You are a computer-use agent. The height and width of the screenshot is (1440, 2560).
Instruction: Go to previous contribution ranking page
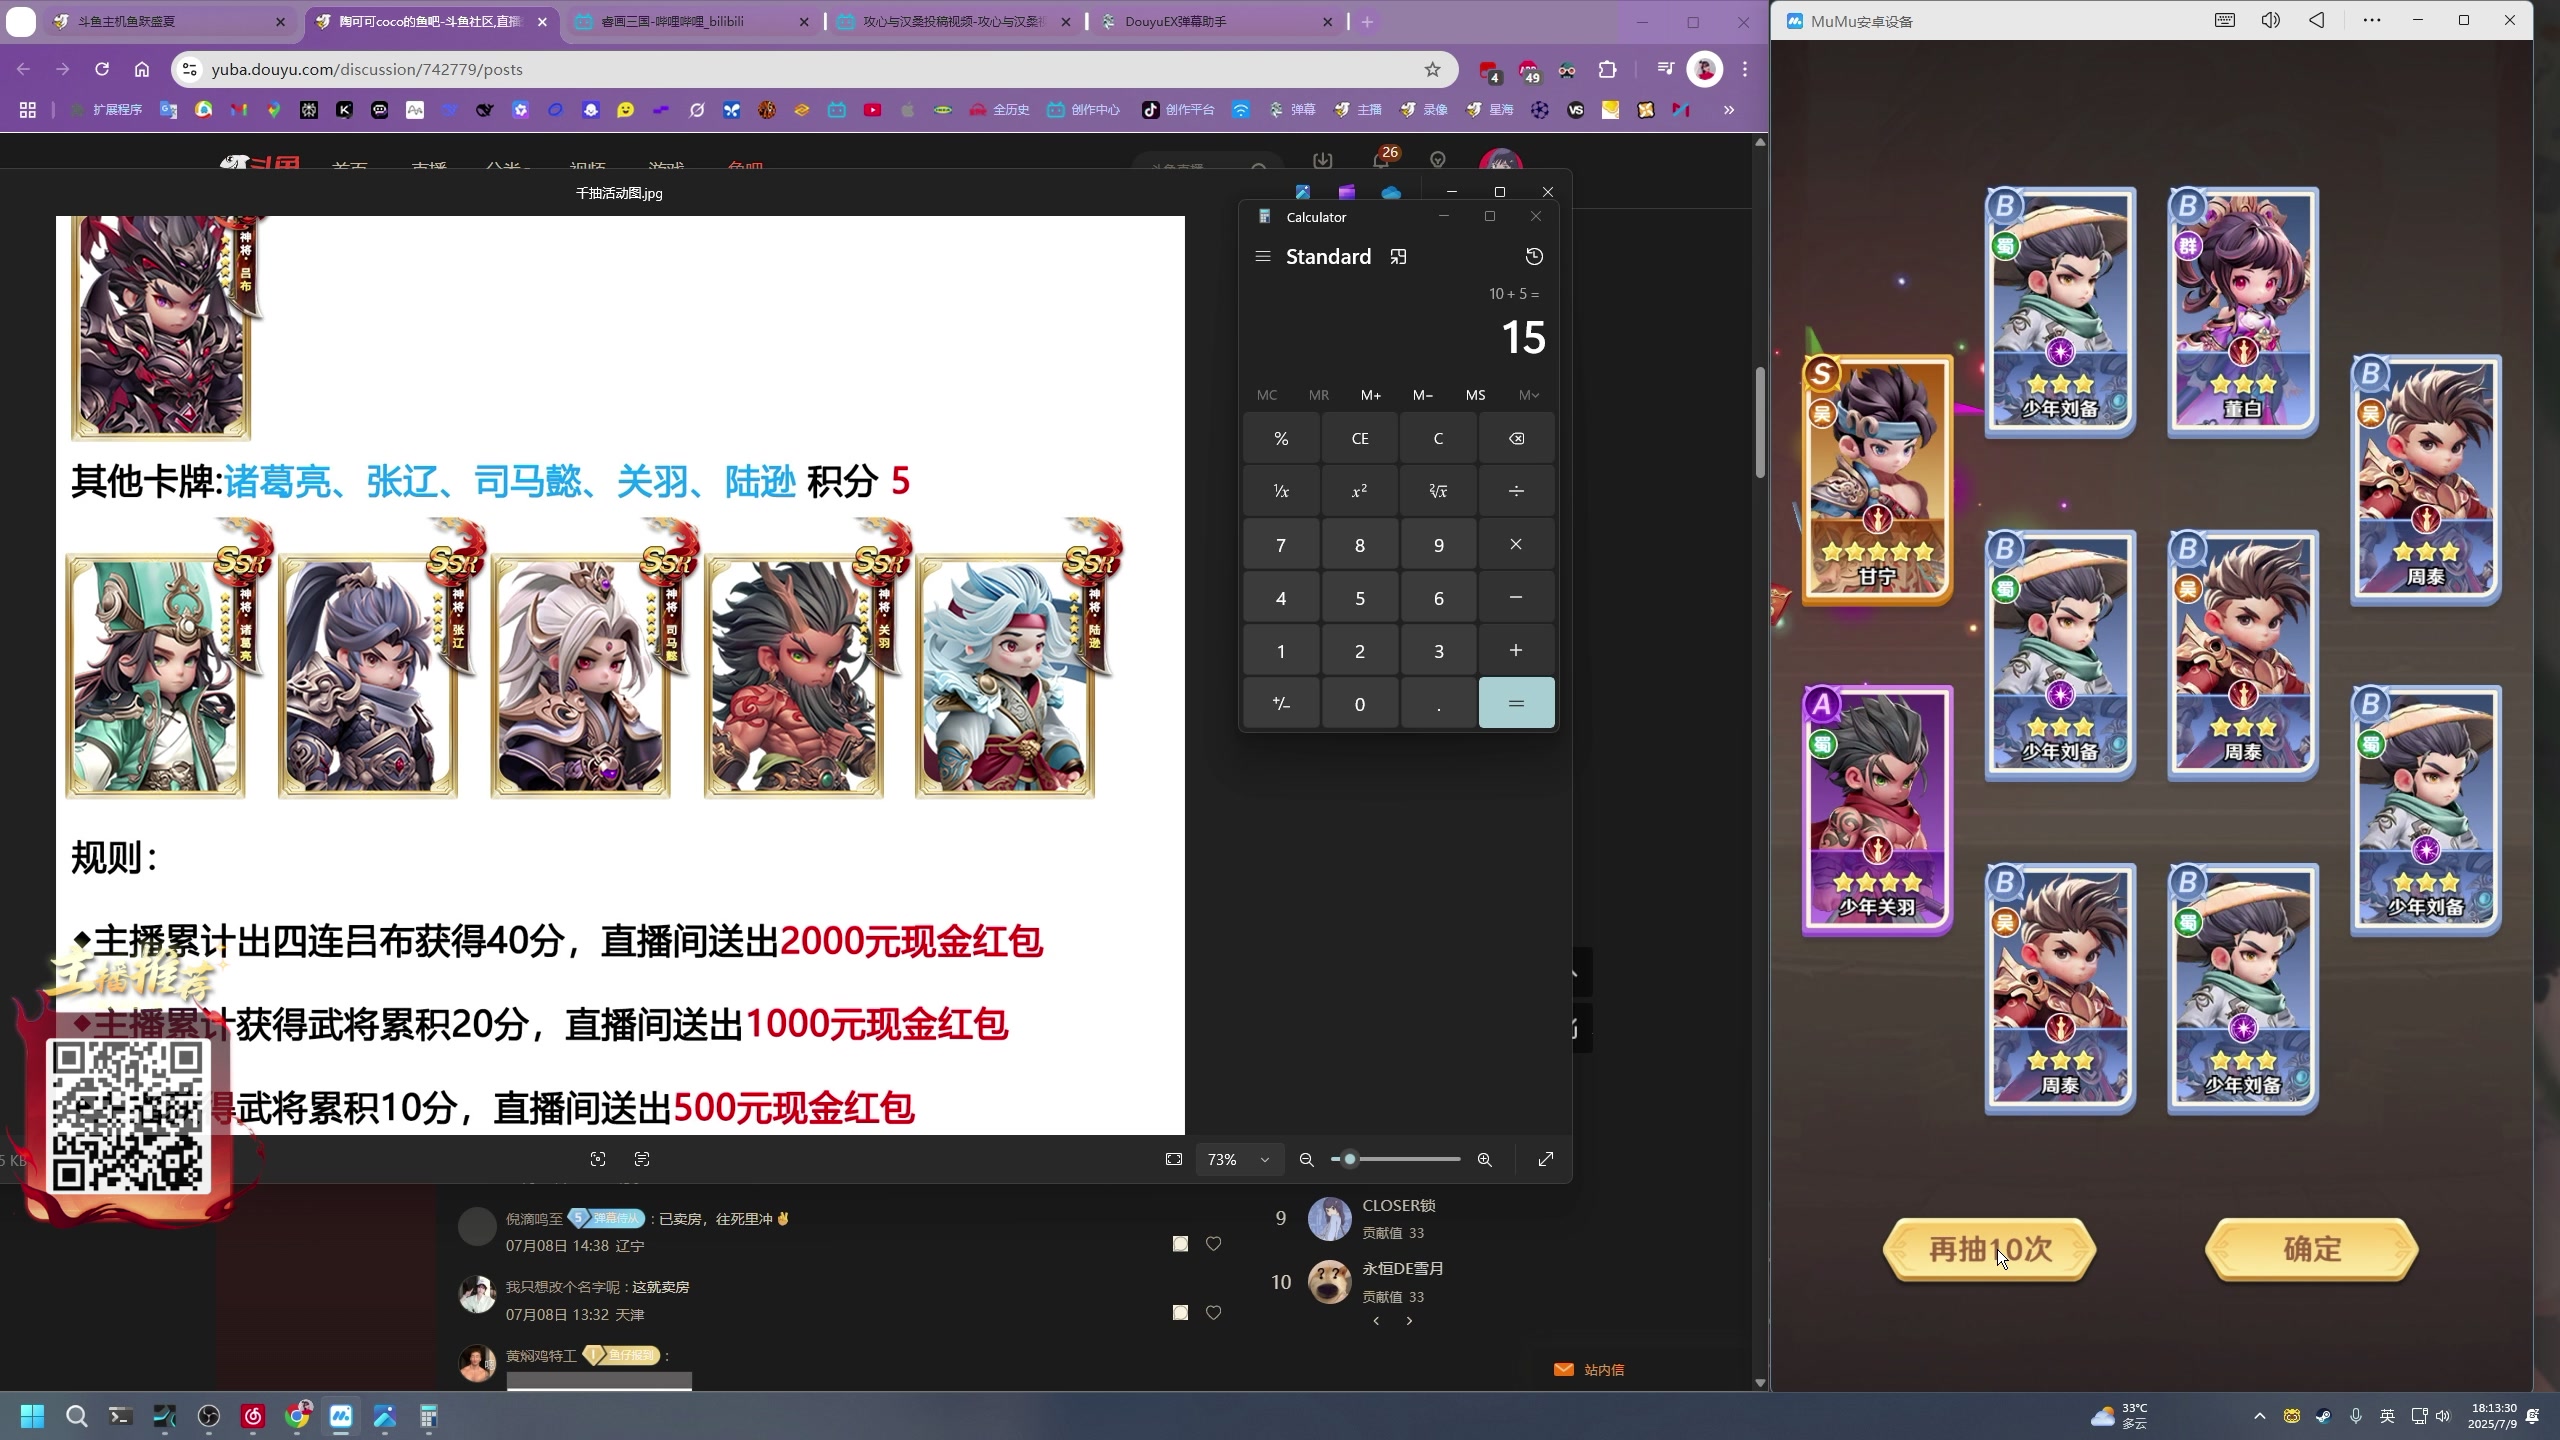[1376, 1321]
